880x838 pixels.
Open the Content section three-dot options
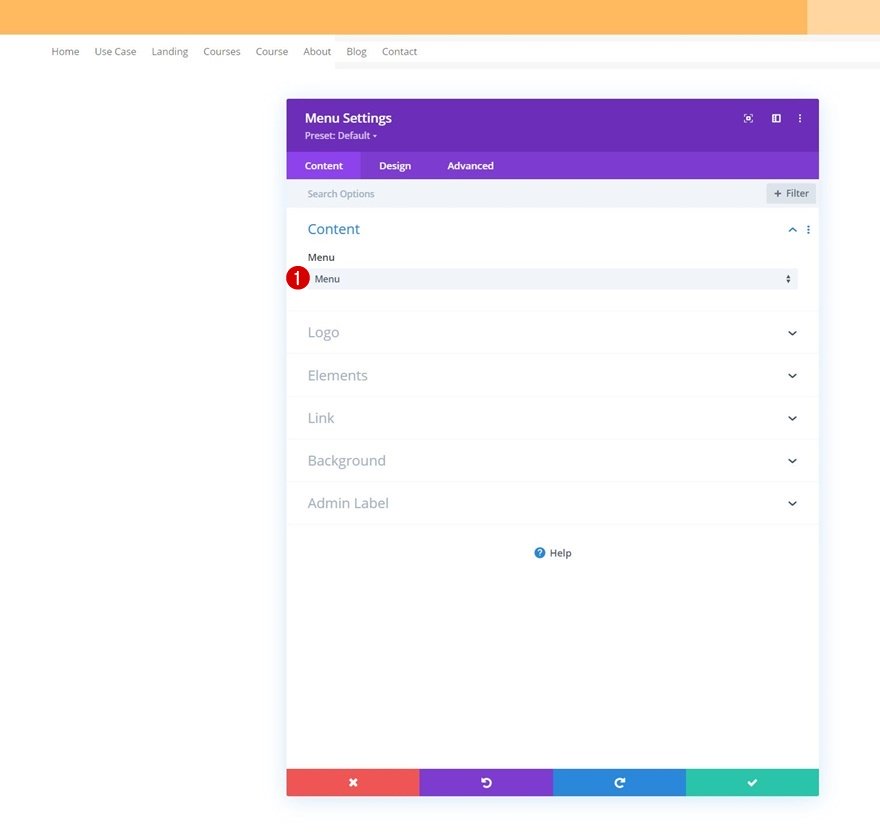tap(808, 230)
